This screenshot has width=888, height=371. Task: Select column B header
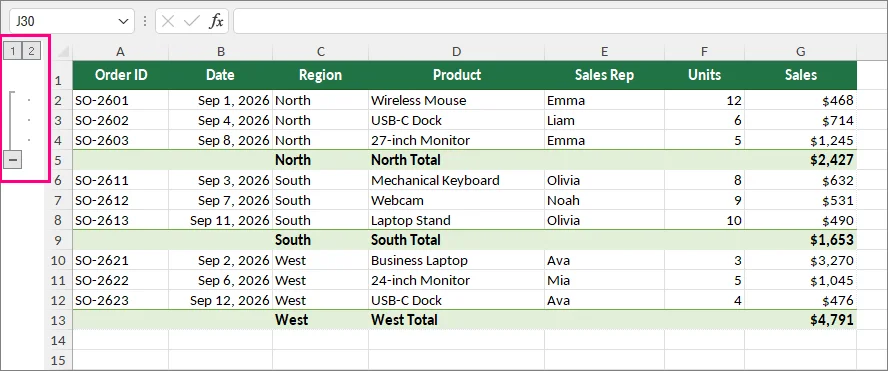click(220, 52)
